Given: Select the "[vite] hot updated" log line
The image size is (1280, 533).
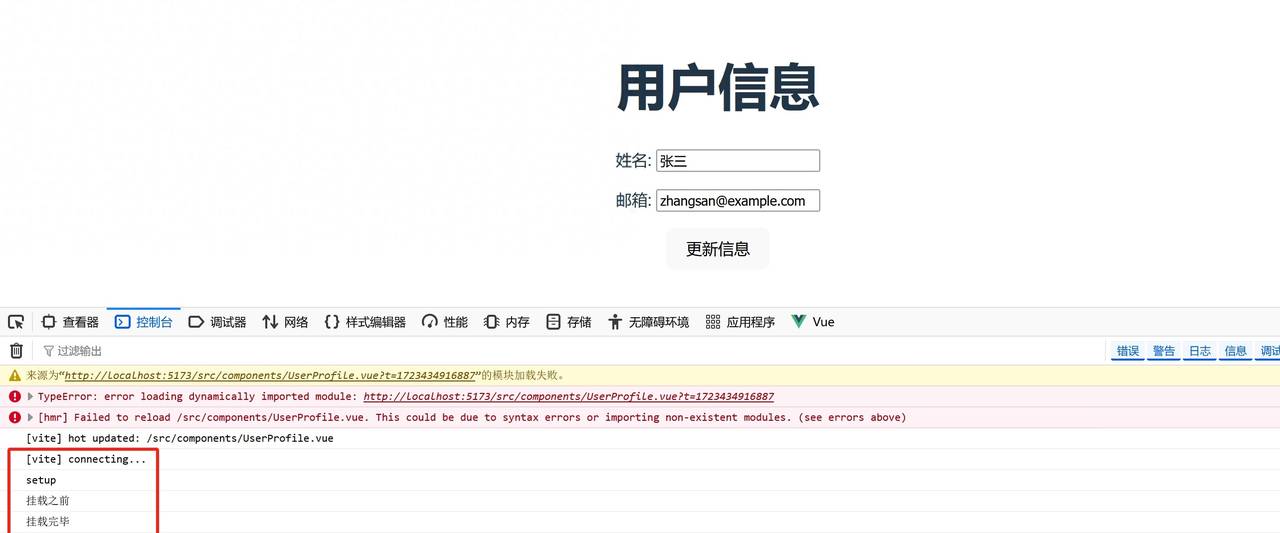Looking at the screenshot, I should point(180,439).
